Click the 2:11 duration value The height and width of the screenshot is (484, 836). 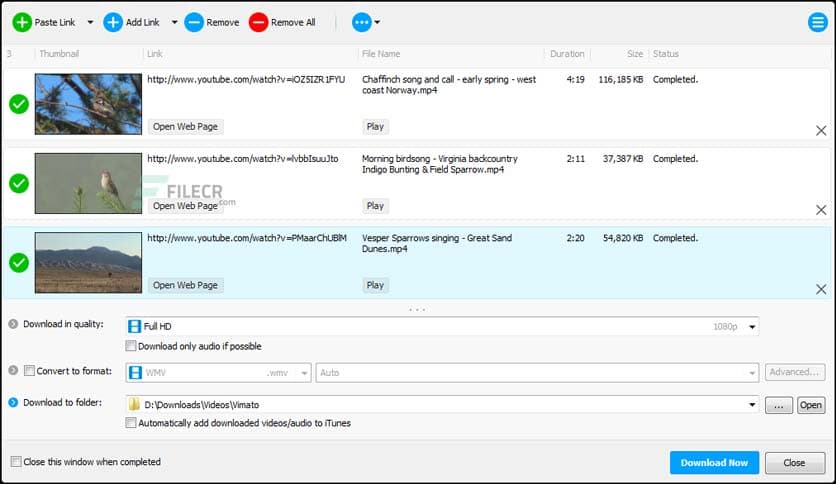coord(576,159)
